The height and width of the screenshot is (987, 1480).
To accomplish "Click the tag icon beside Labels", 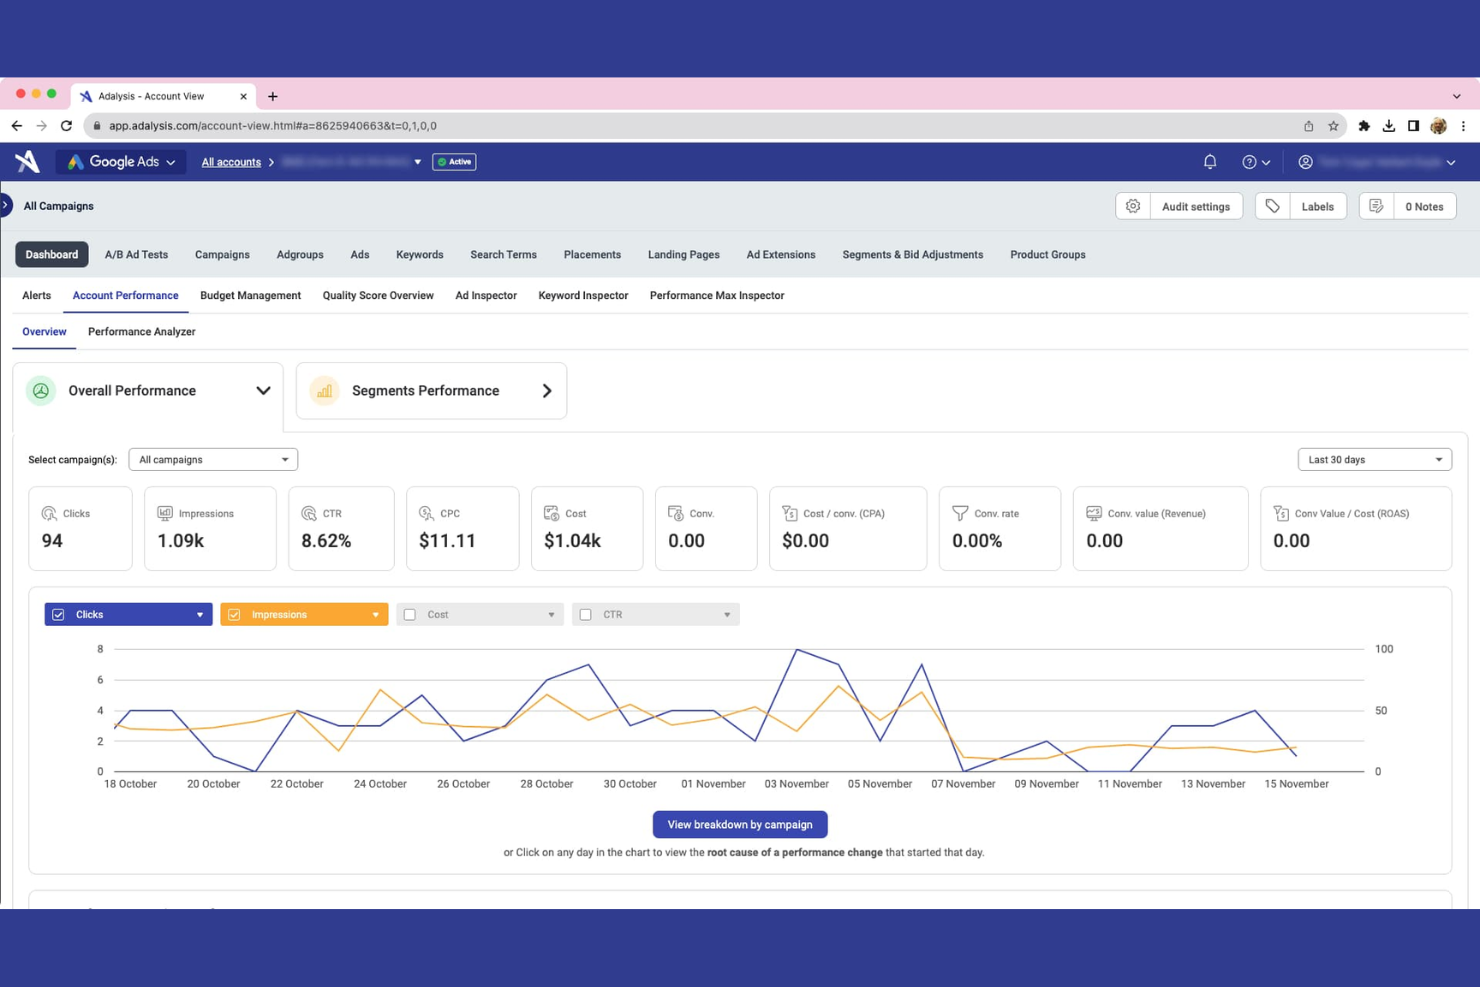I will (1272, 205).
